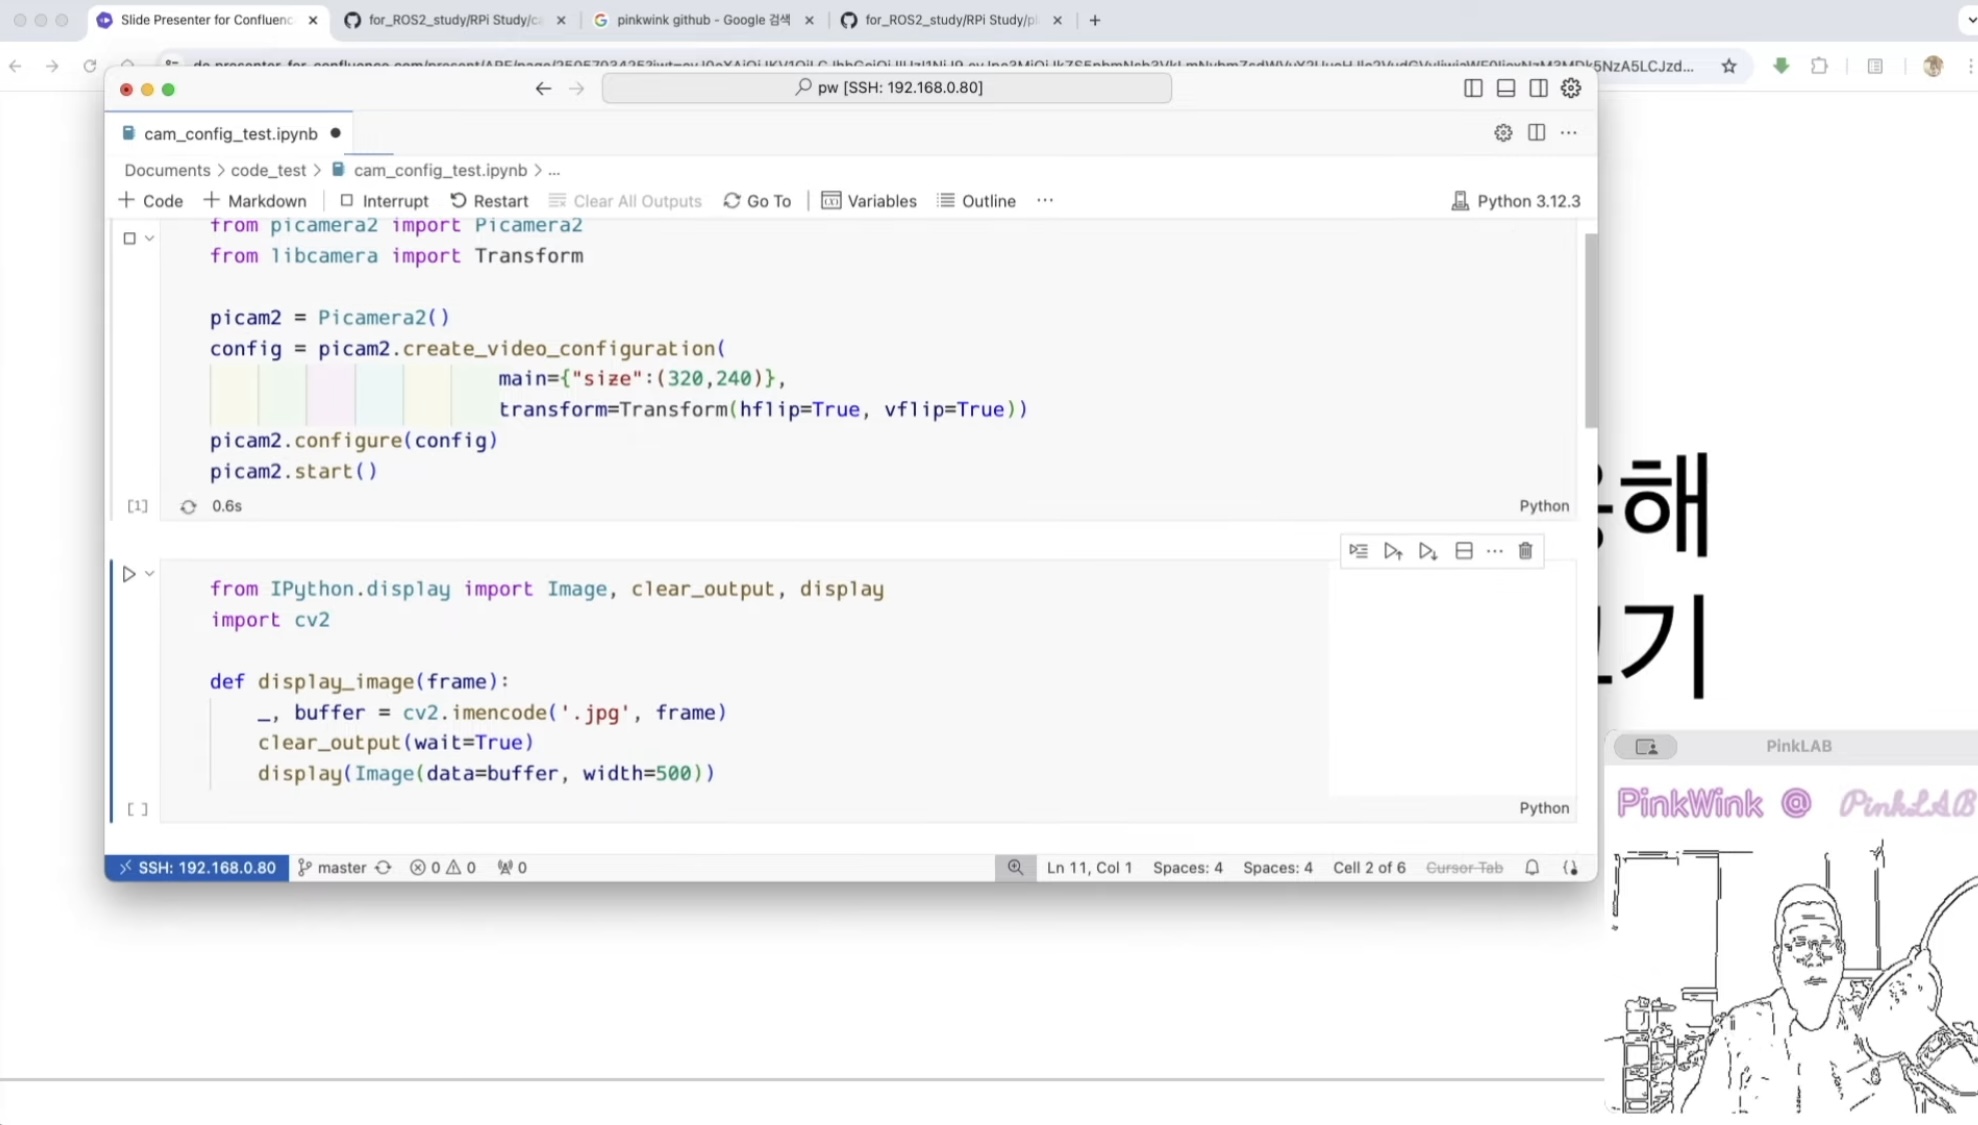Image resolution: width=1978 pixels, height=1125 pixels.
Task: Open notebook settings gear icon
Action: tap(1502, 133)
